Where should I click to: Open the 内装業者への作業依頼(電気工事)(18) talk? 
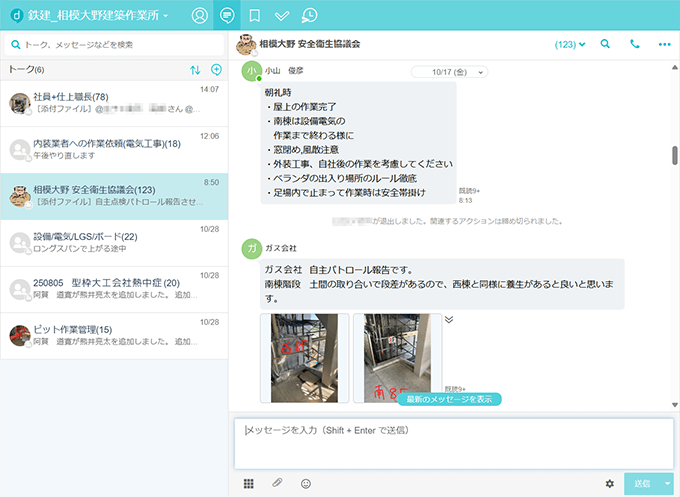(x=114, y=150)
